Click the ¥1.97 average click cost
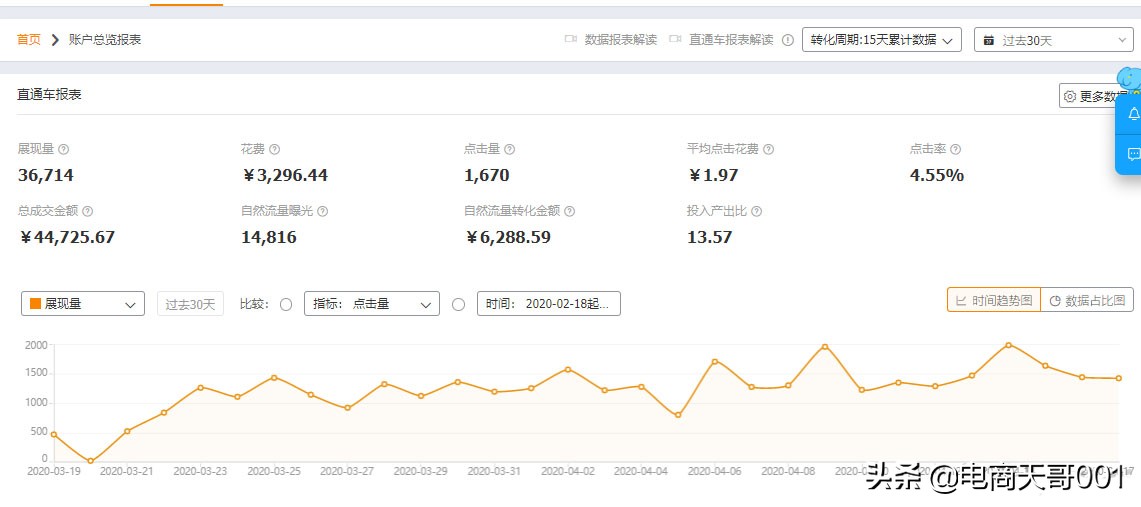The width and height of the screenshot is (1141, 507). (713, 175)
